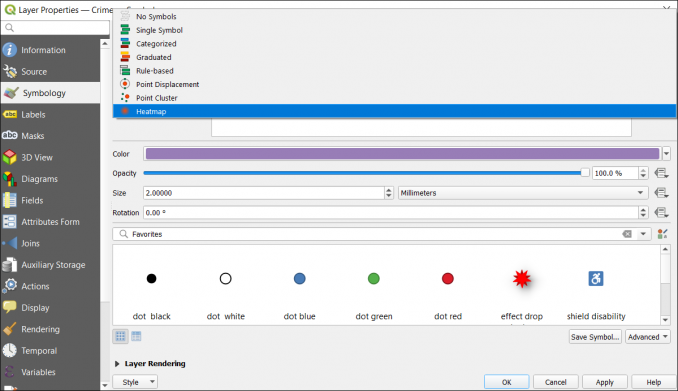This screenshot has height=391, width=678.
Task: Select the Symbology sidebar item
Action: 50,93
